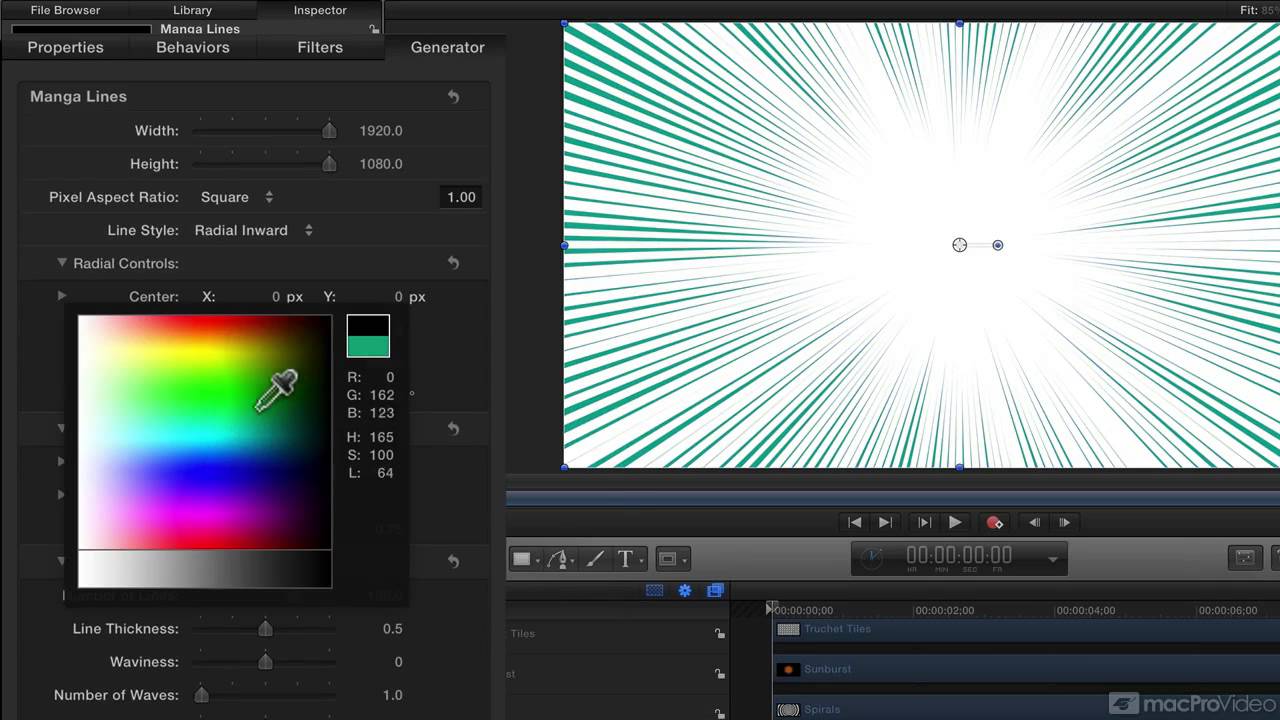Click the clock icon beside the timecode
The width and height of the screenshot is (1280, 720).
(872, 558)
